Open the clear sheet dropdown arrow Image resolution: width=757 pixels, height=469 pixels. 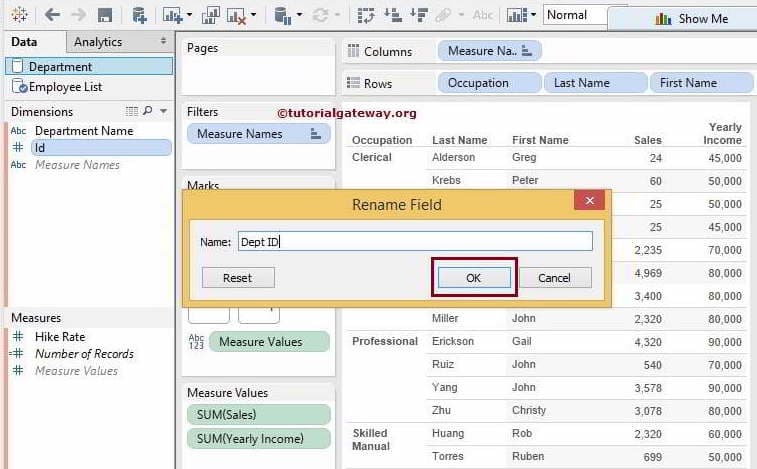coord(254,15)
